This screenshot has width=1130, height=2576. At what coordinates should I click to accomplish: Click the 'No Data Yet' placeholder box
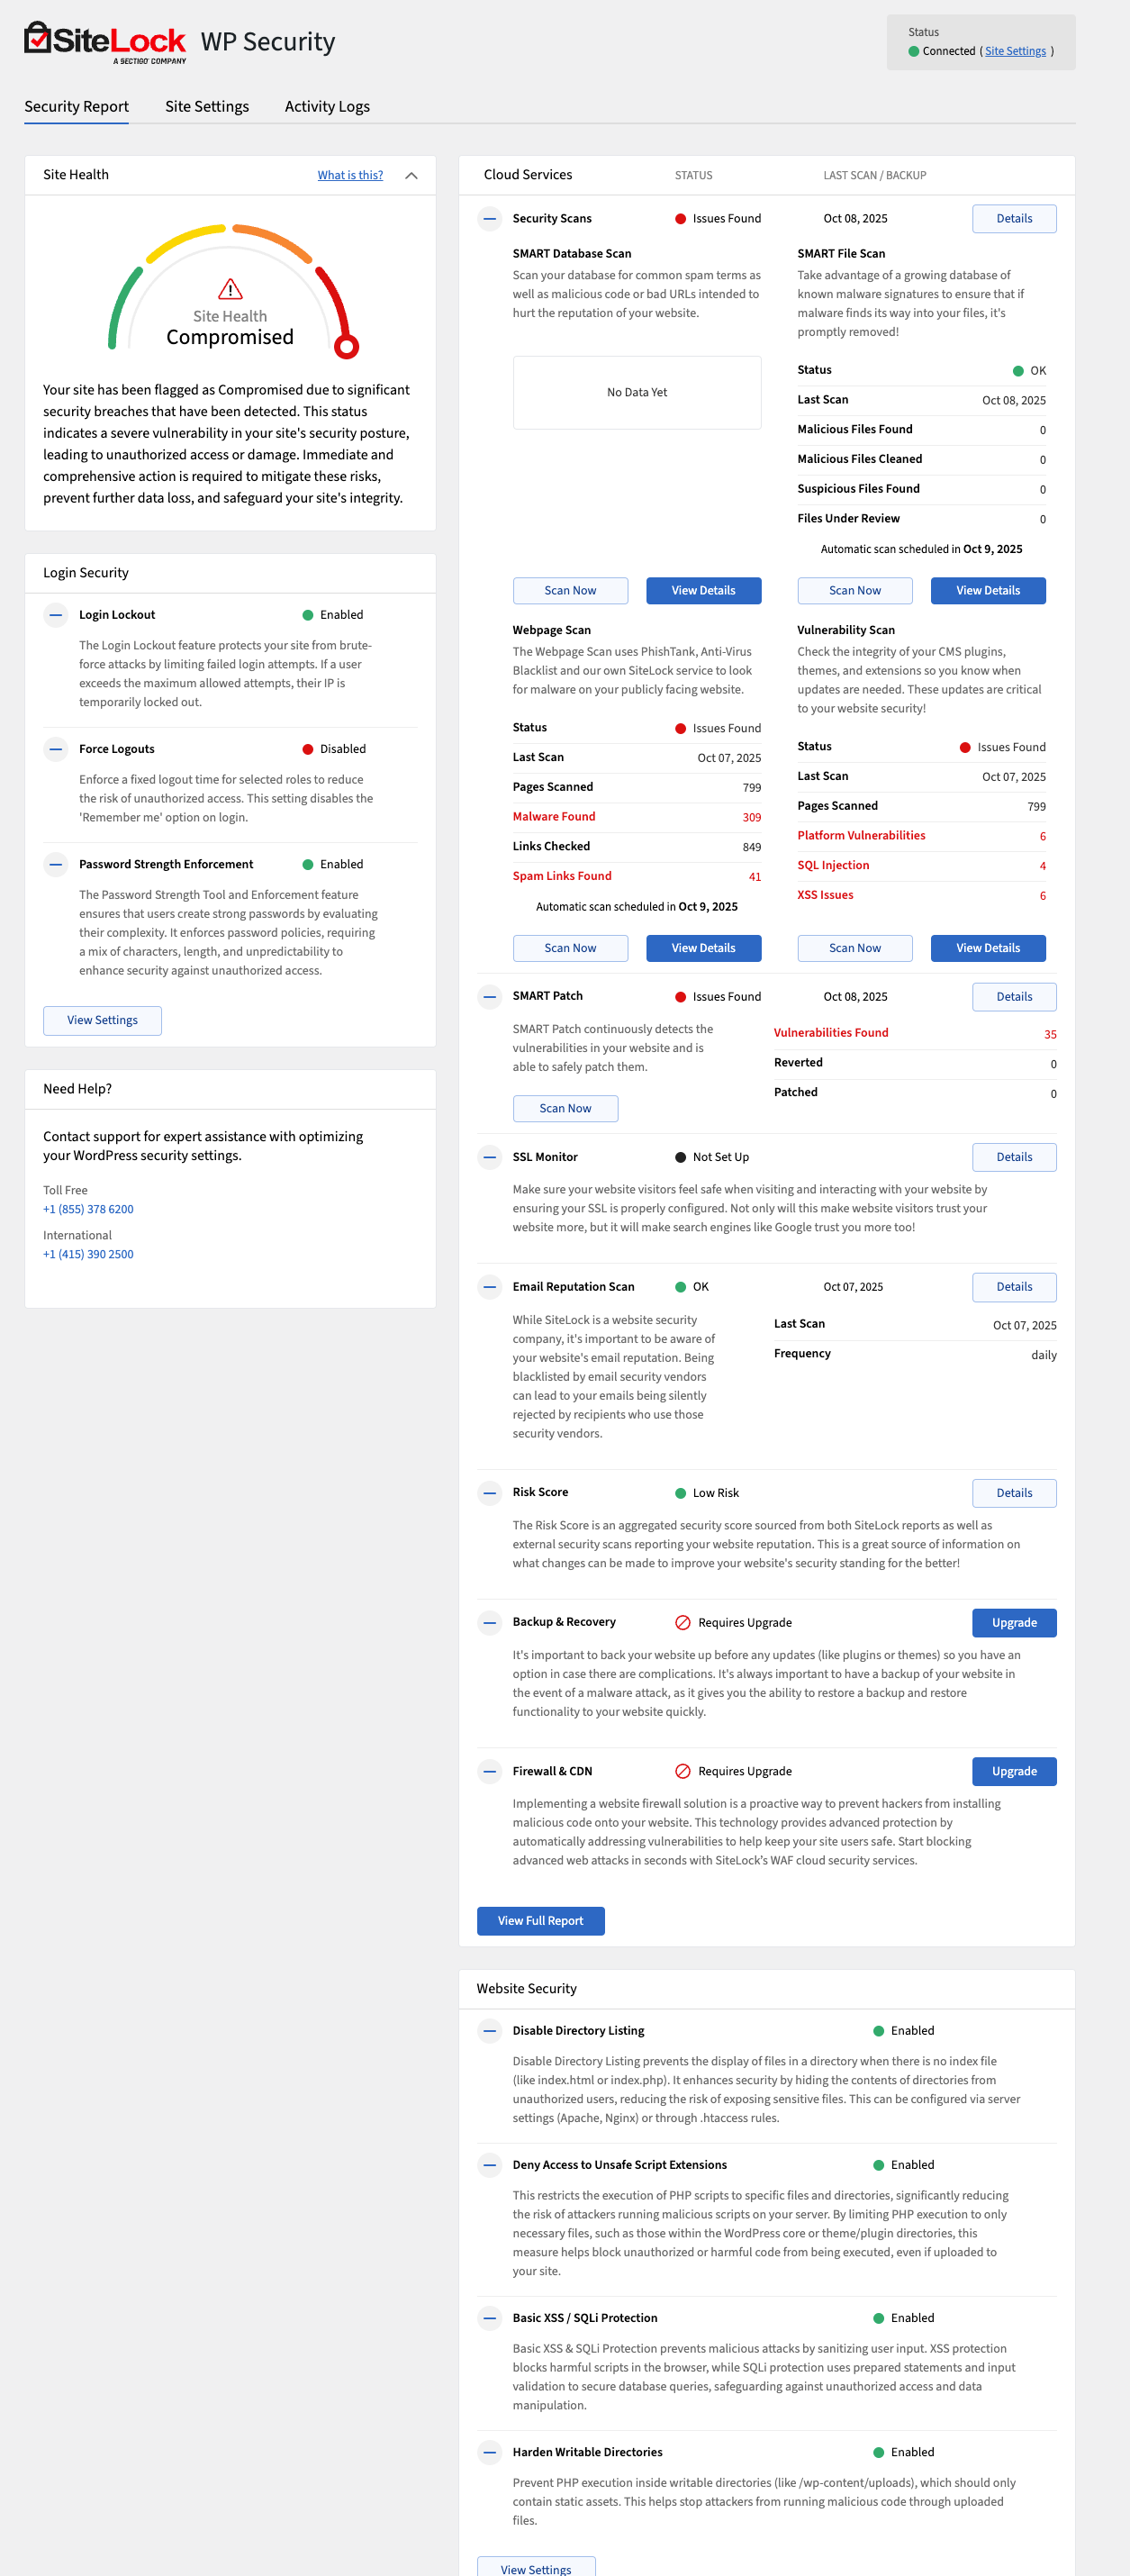tap(637, 392)
